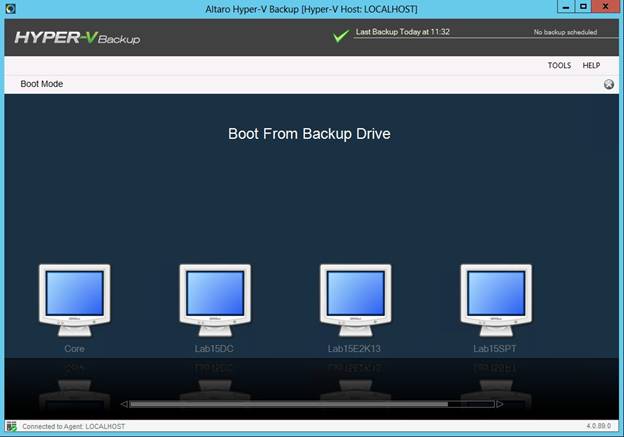Viewport: 624px width, 437px height.
Task: Click the Altaro app icon in title bar
Action: coord(10,8)
